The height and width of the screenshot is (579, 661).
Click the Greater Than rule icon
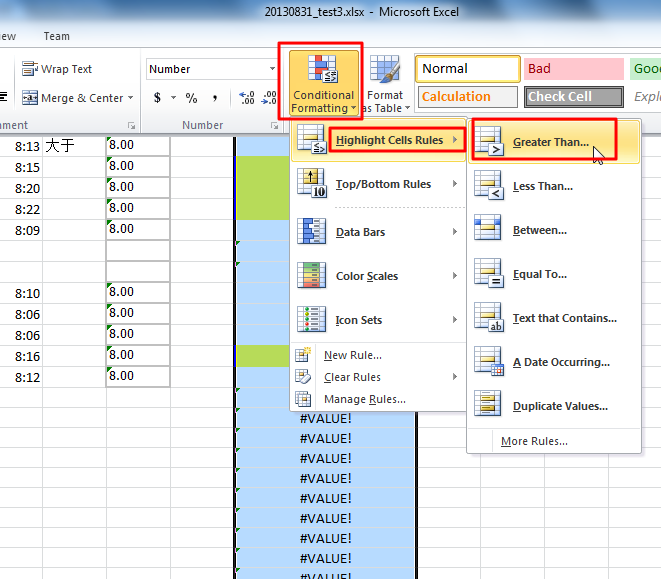point(489,141)
